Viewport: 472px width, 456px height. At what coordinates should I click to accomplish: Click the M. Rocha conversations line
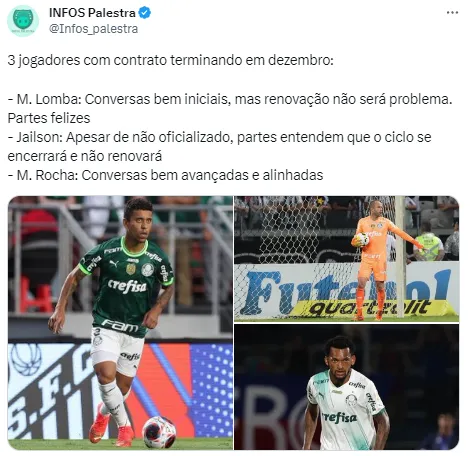click(165, 175)
